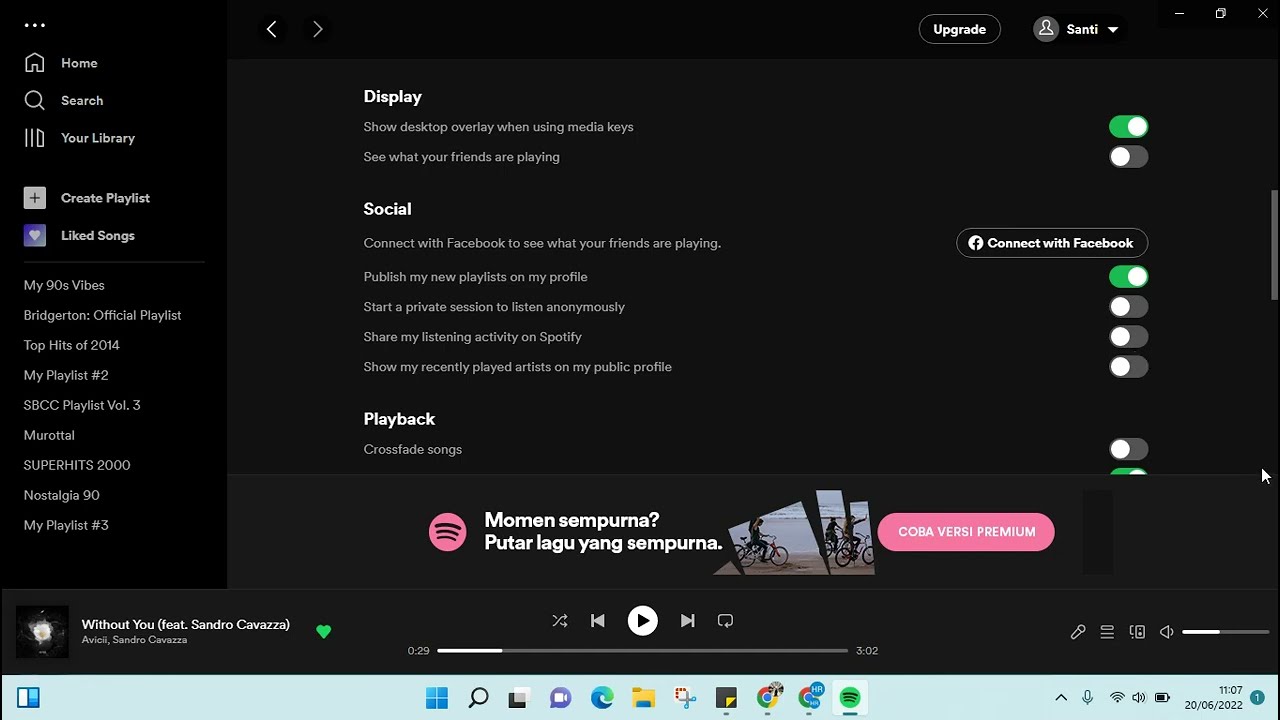Click the Spotify logo in ad banner
This screenshot has height=720, width=1280.
click(x=448, y=532)
